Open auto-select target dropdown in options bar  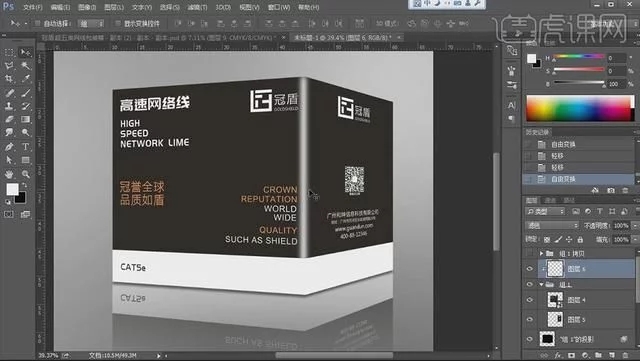(91, 24)
